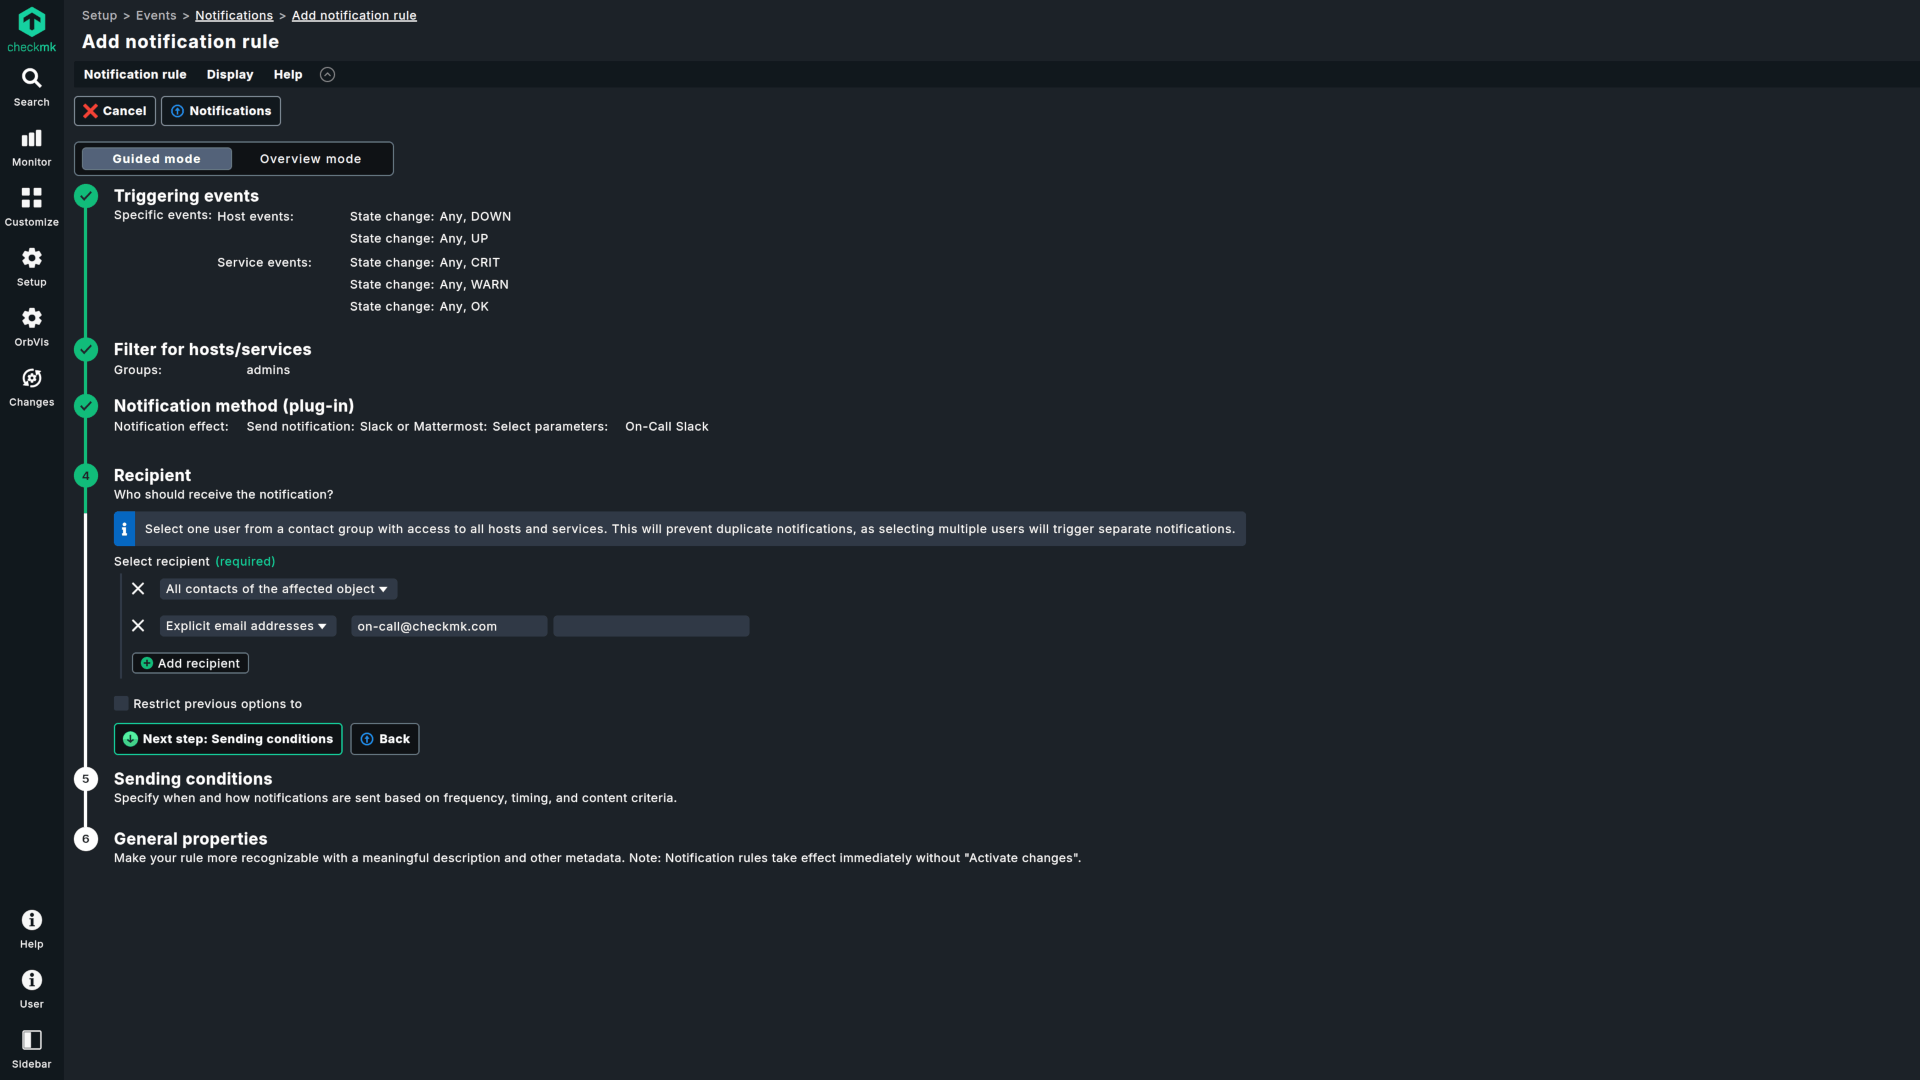Image resolution: width=1920 pixels, height=1080 pixels.
Task: Collapse the menu bar chevron
Action: point(327,75)
